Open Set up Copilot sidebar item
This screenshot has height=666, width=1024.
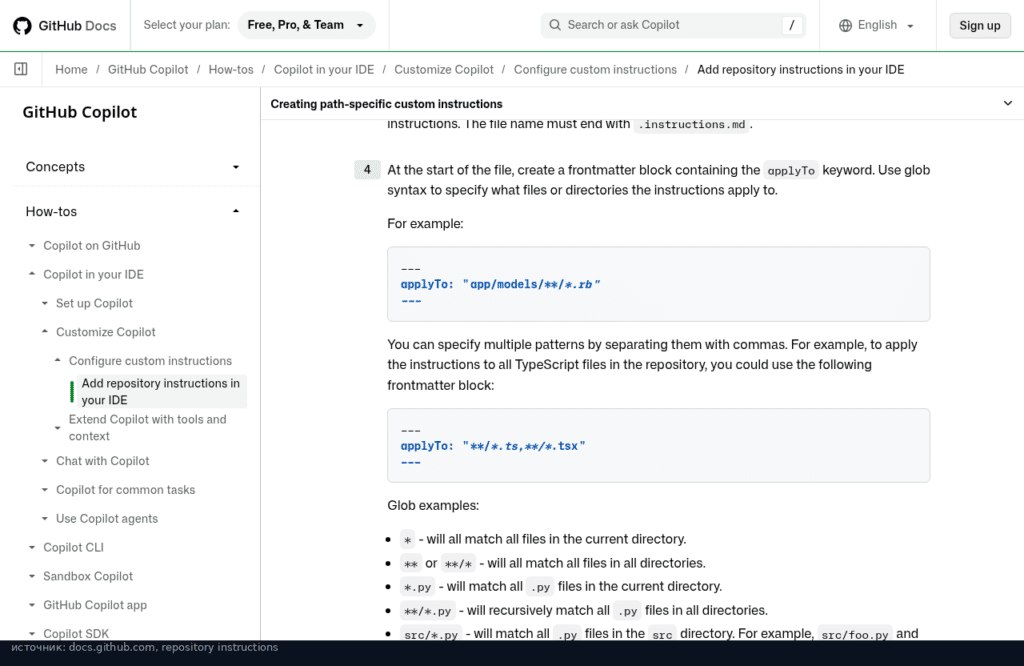(x=94, y=303)
